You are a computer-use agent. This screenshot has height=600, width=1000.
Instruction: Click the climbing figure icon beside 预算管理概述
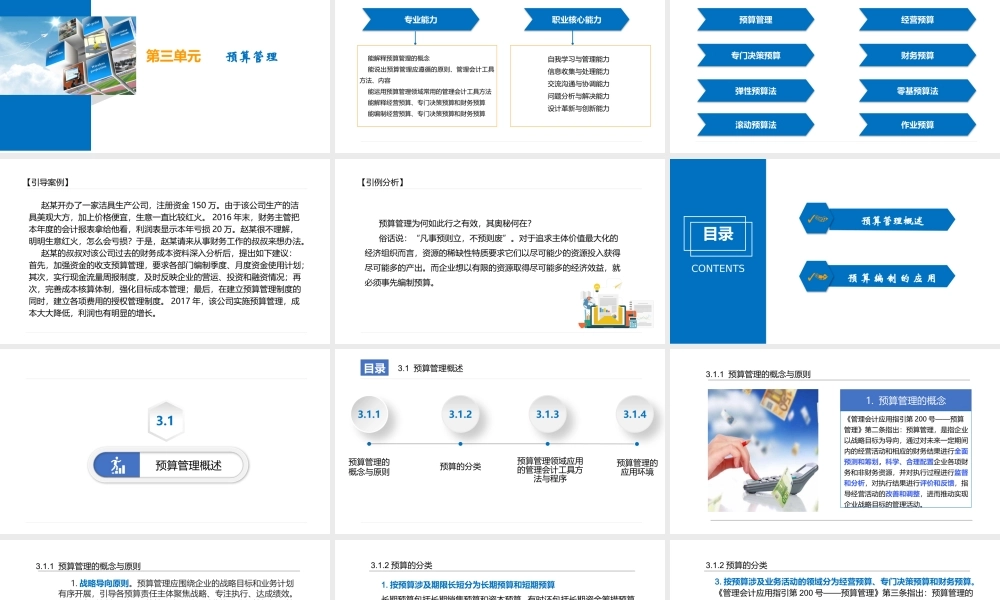[118, 464]
